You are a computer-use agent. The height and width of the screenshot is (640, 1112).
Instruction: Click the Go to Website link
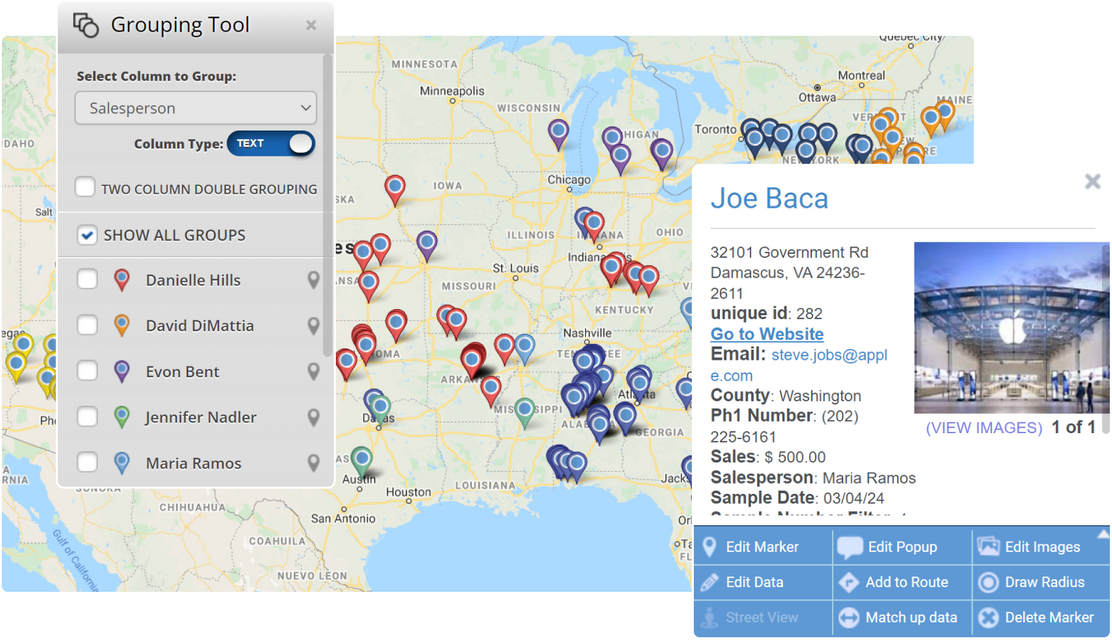tap(766, 334)
